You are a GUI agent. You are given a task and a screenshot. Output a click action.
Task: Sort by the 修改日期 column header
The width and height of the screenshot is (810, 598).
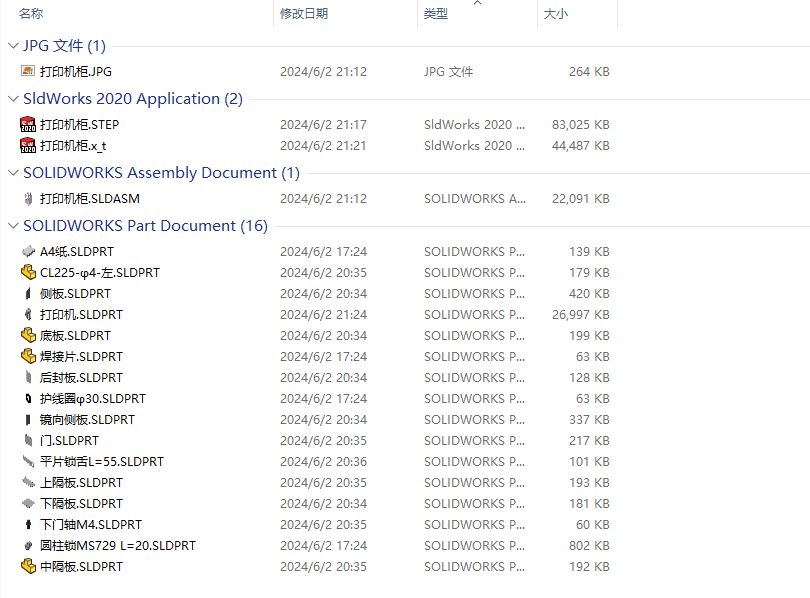coord(345,13)
